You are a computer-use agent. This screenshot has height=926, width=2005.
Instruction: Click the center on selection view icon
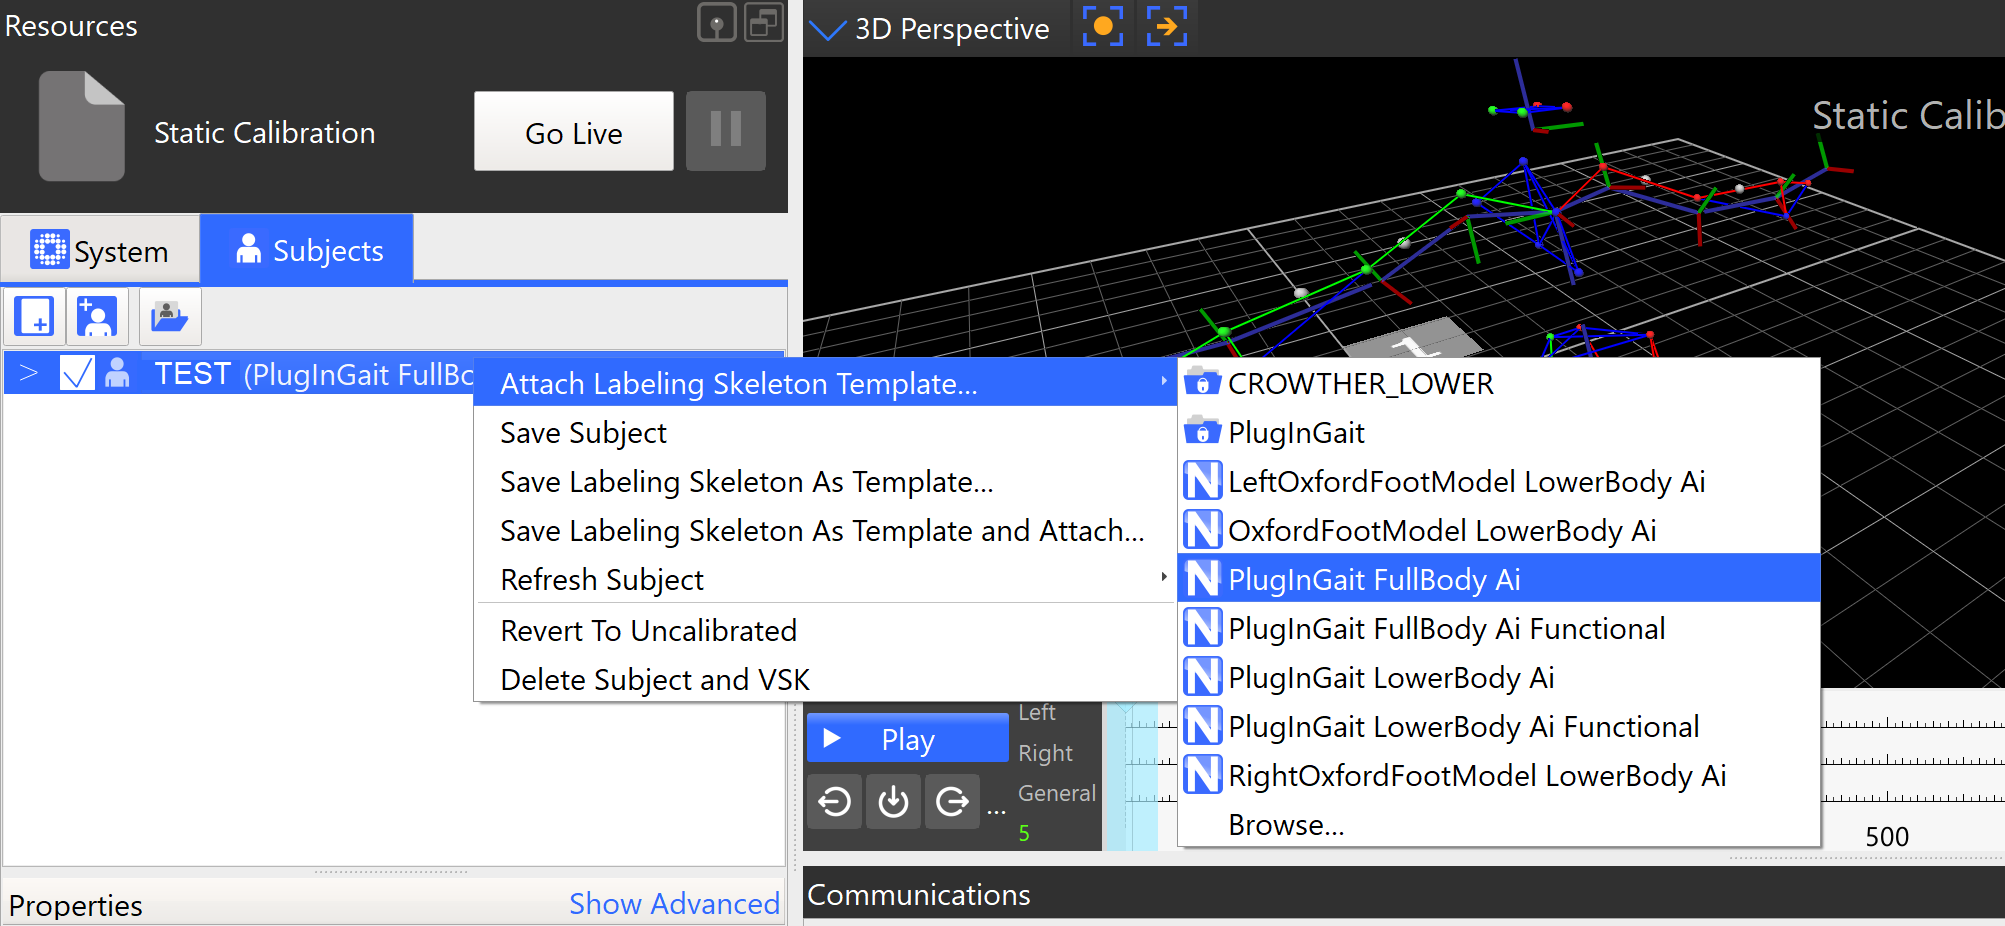coord(1103,26)
